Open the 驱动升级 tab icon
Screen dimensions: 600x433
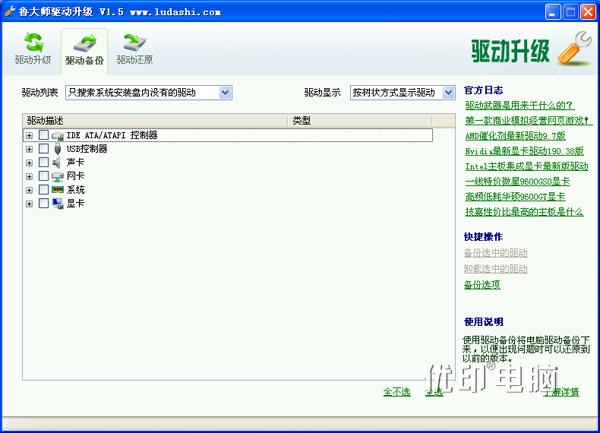pos(34,42)
